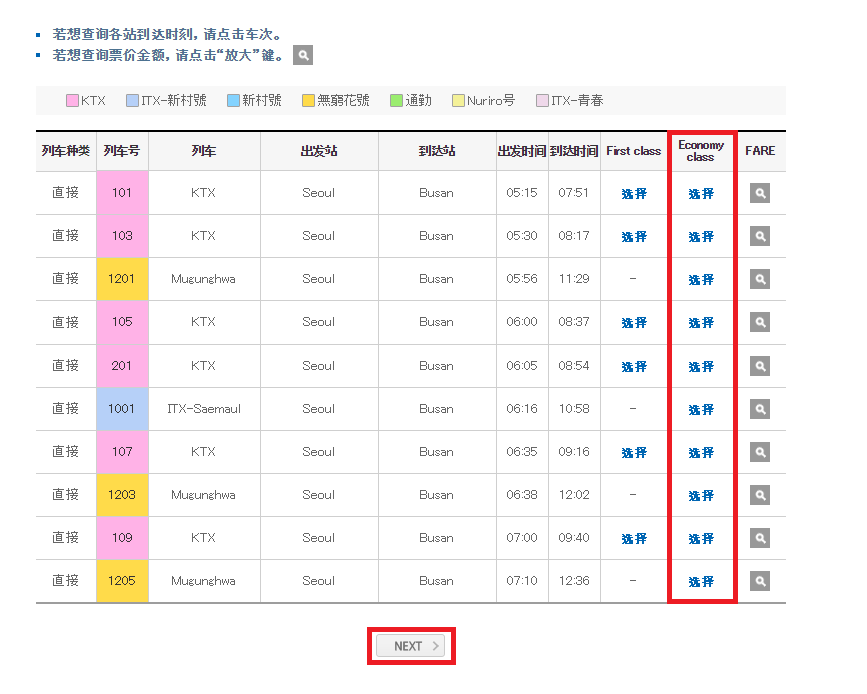Open the fare magnifier icon for train 1201
Image resolution: width=867 pixels, height=694 pixels.
(x=760, y=279)
